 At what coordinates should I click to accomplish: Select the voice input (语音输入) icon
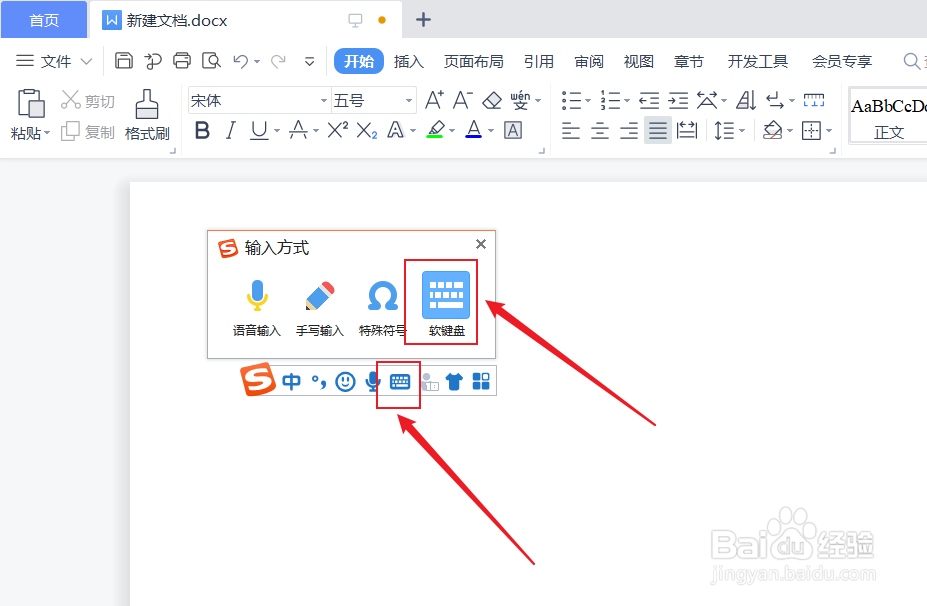(257, 295)
